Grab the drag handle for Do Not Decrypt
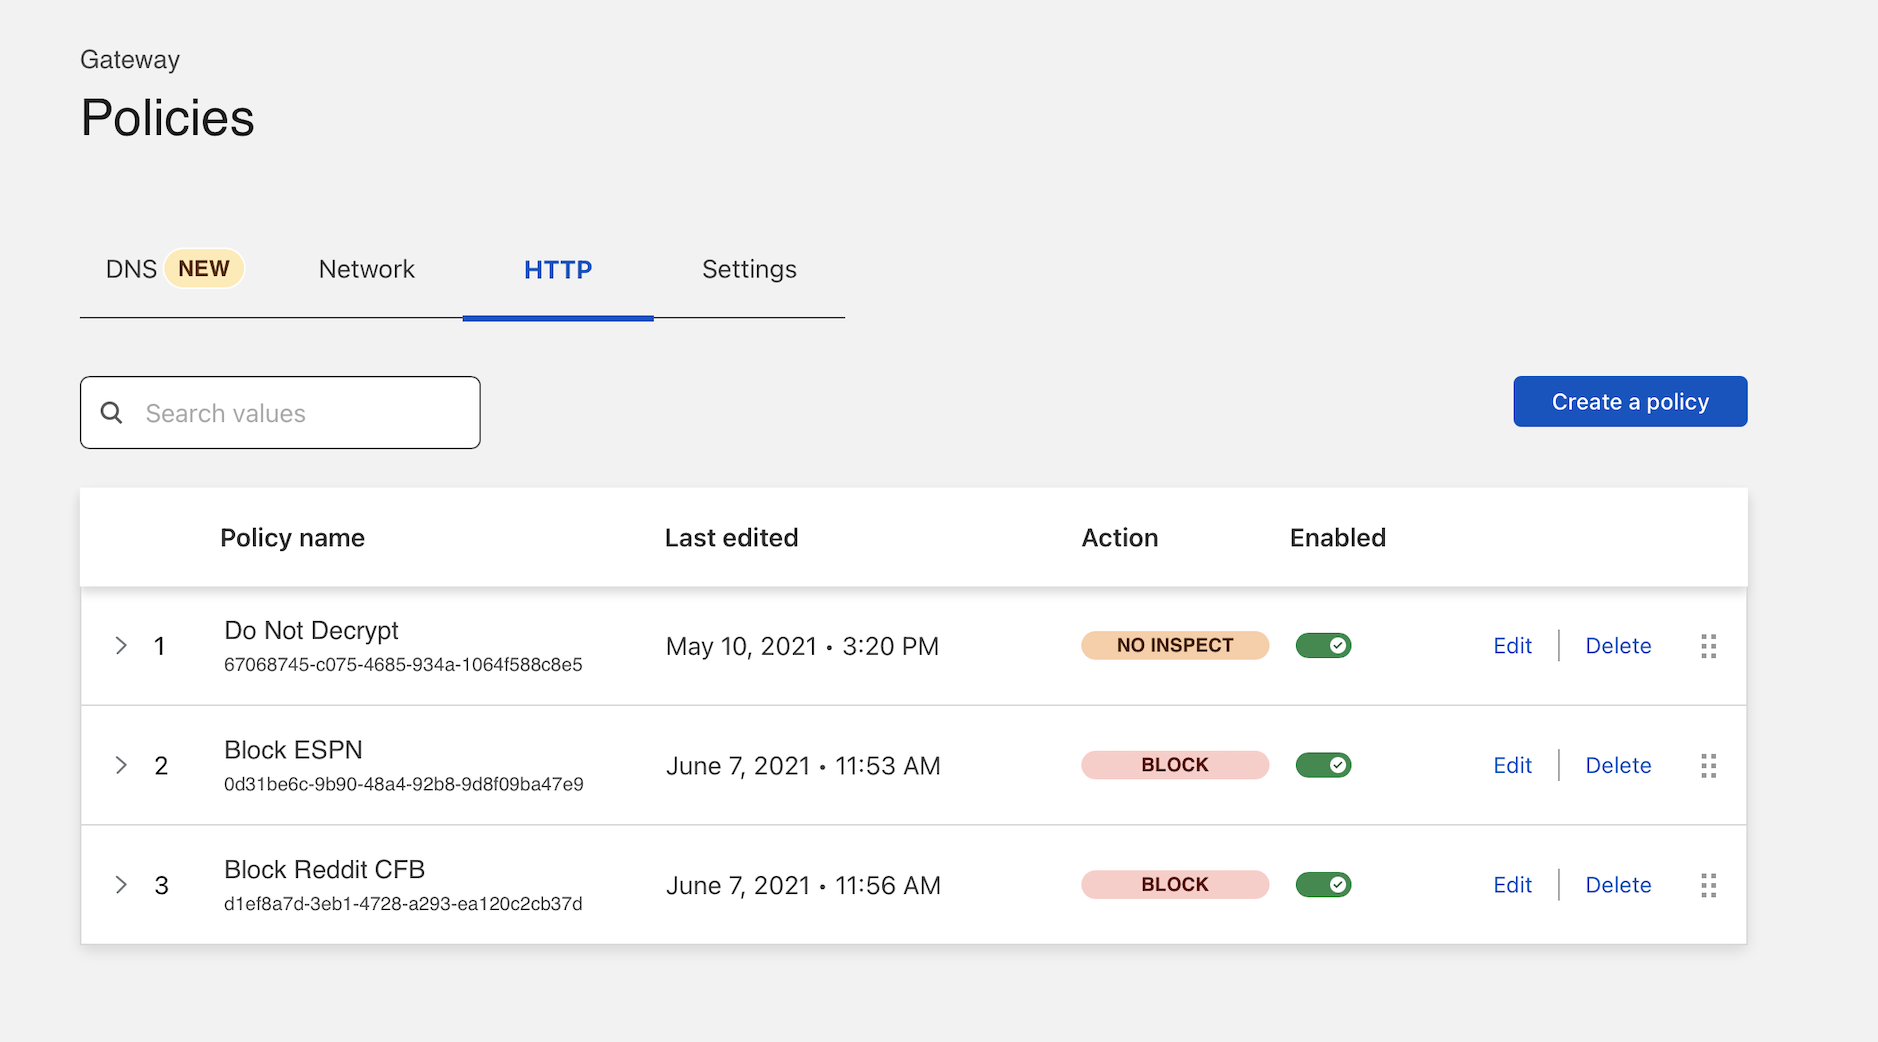Image resolution: width=1878 pixels, height=1042 pixels. [x=1708, y=646]
